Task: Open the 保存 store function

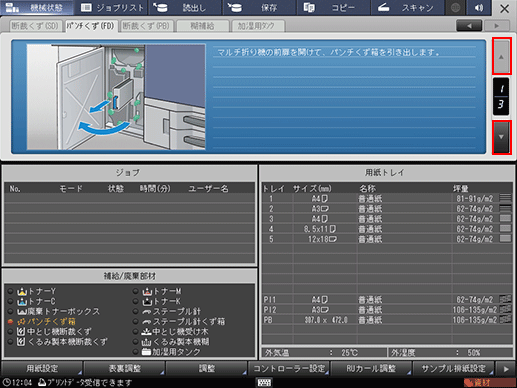Action: (x=259, y=8)
